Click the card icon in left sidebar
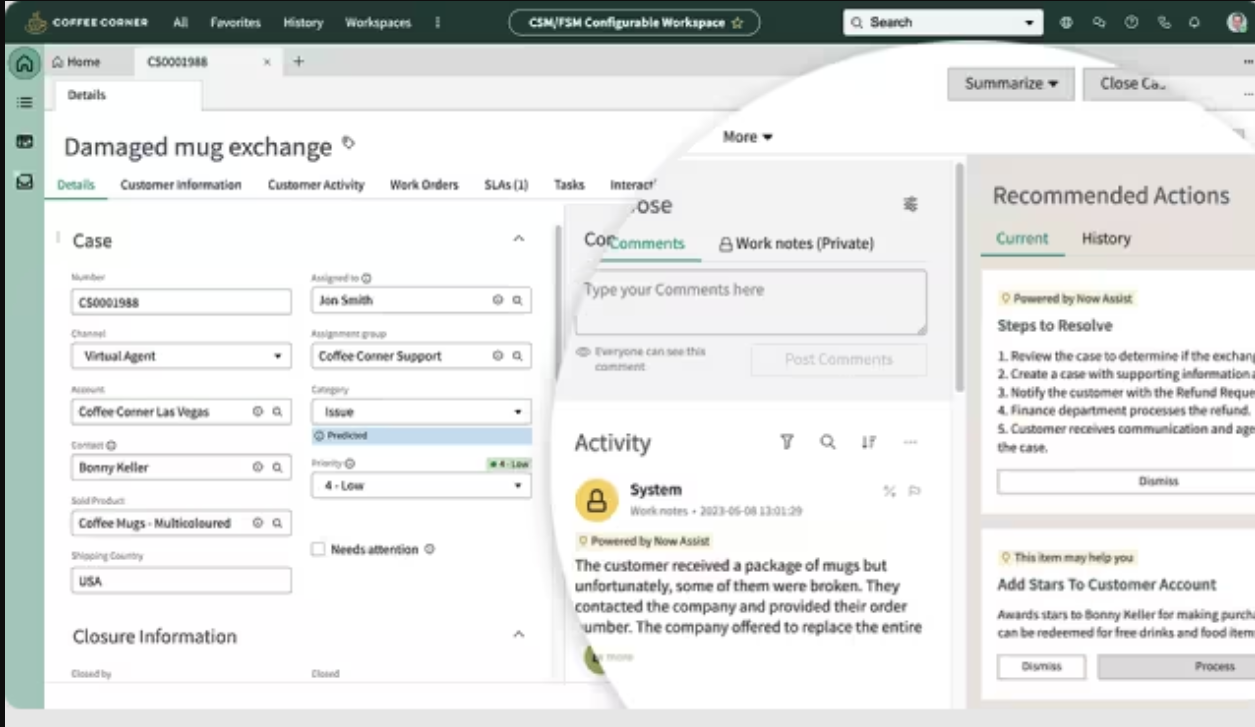Screen dimensions: 1255x727 [x=24, y=142]
